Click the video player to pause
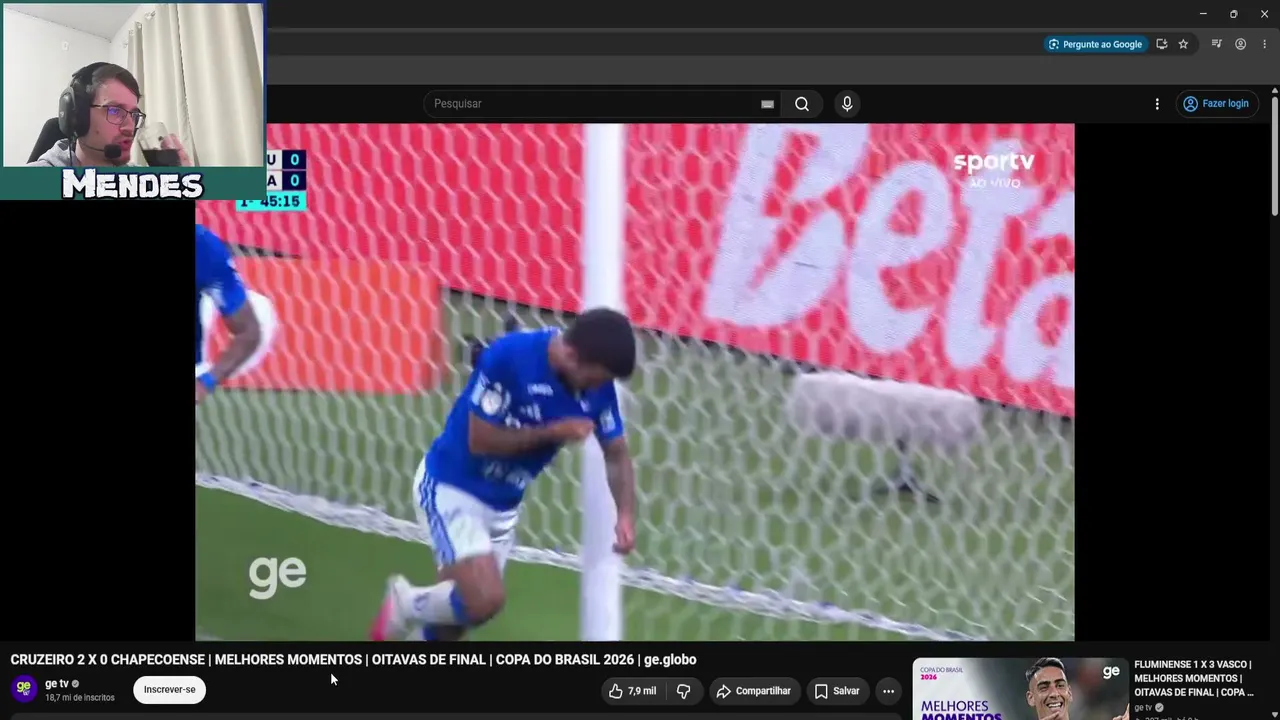Viewport: 1280px width, 720px height. tap(635, 382)
